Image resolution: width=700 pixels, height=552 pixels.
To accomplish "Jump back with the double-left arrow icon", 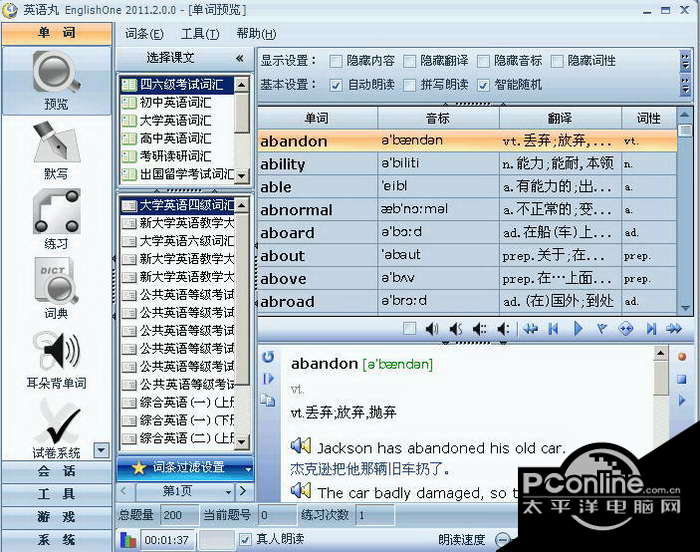I will pyautogui.click(x=530, y=329).
